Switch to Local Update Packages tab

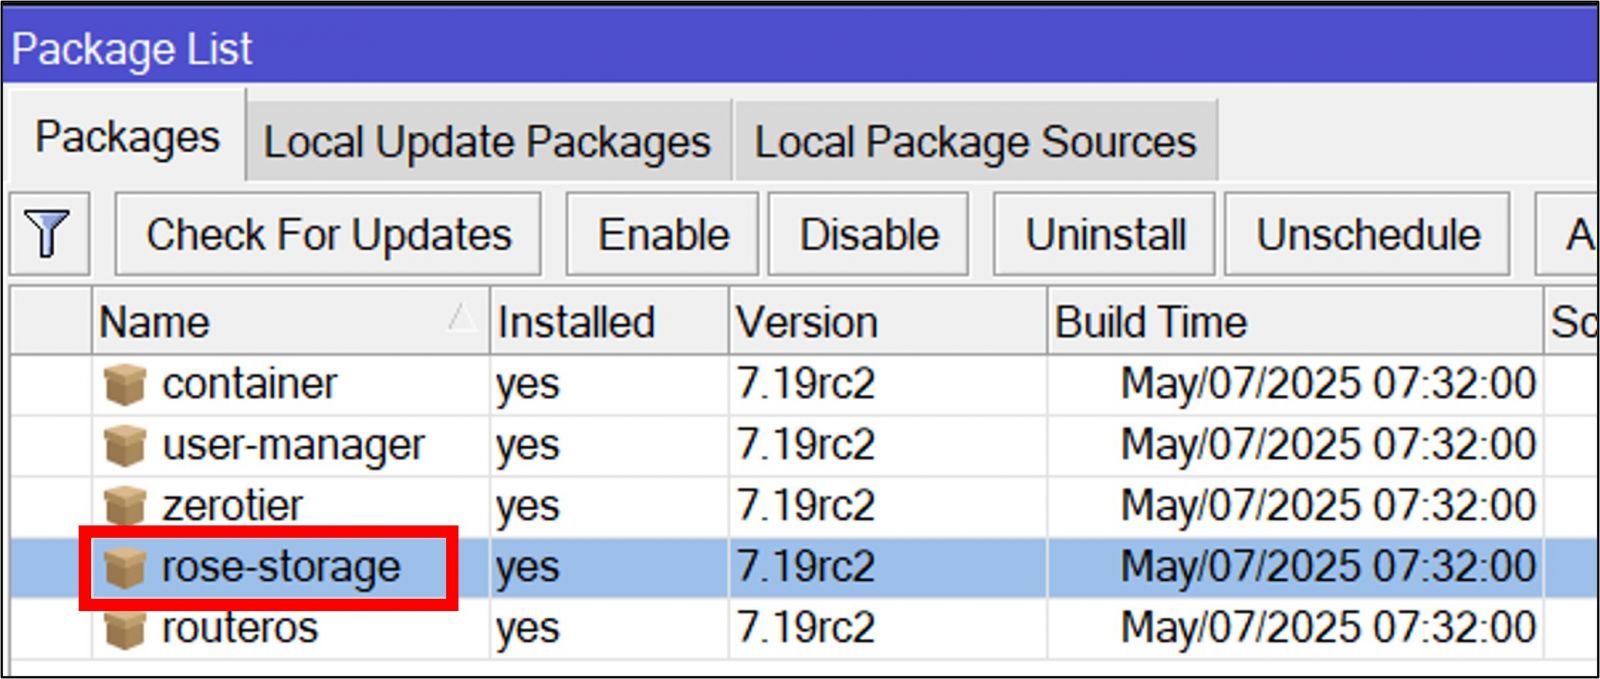tap(487, 141)
